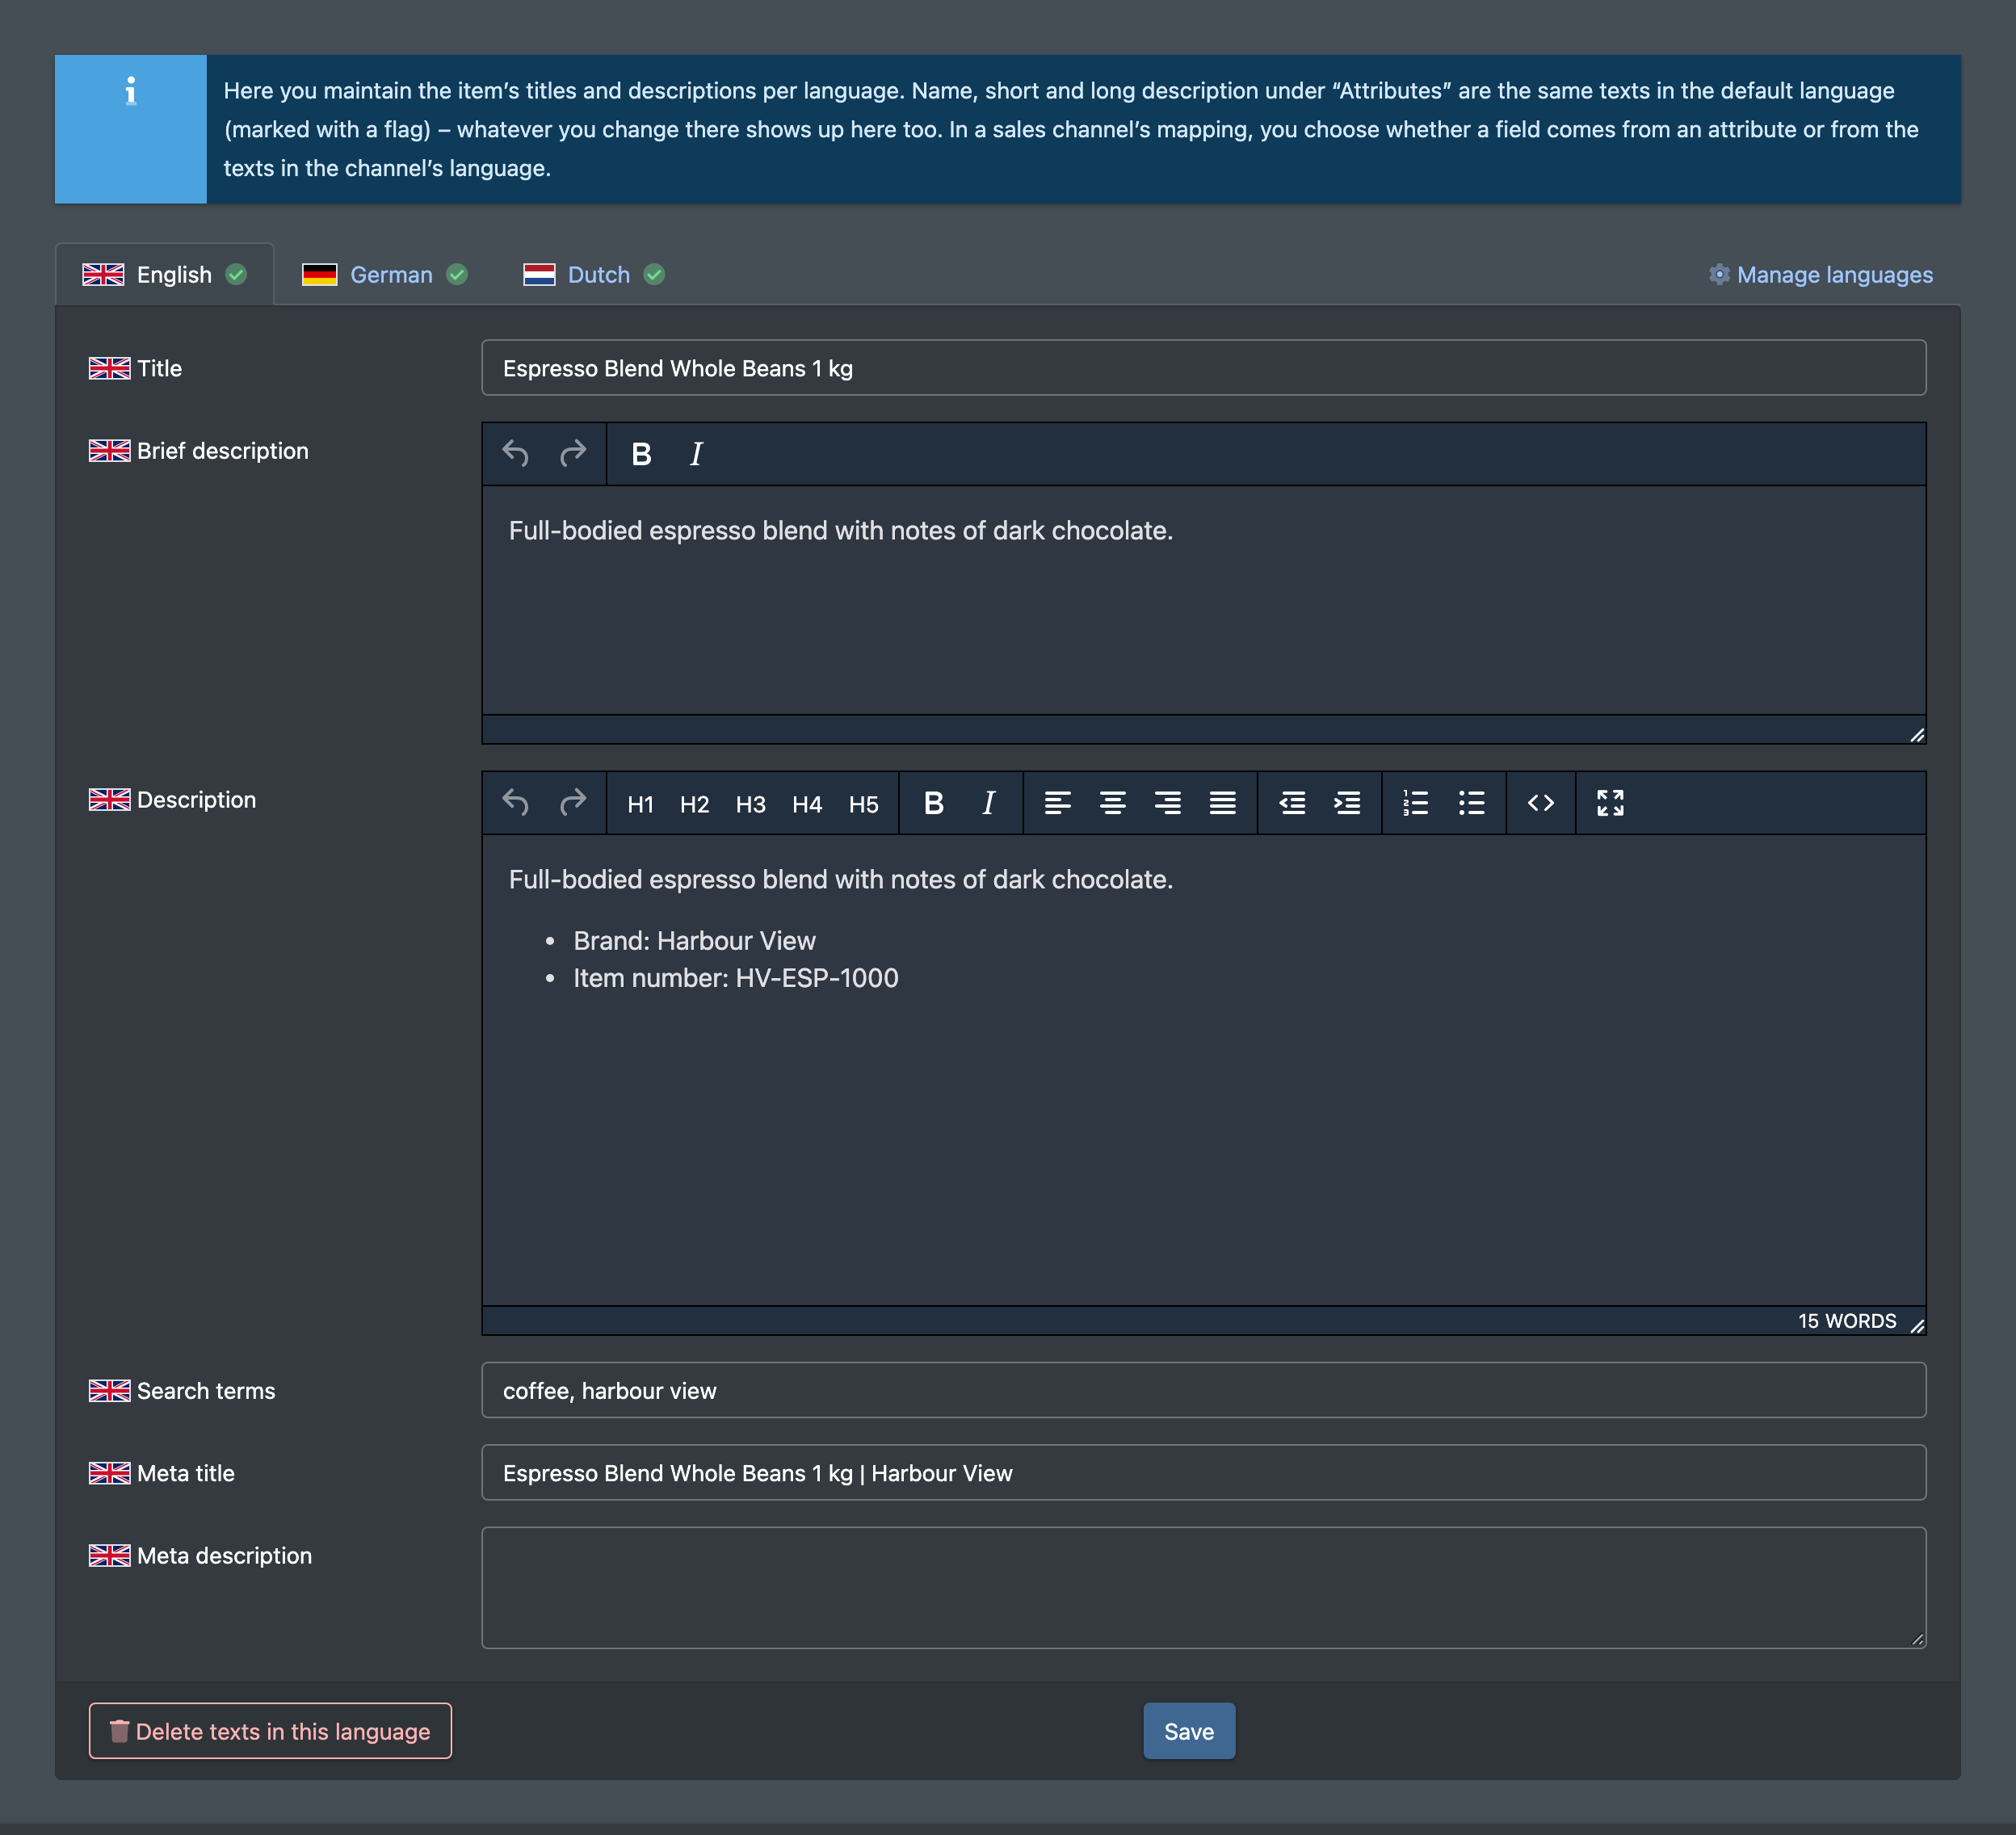Click into the Meta description textarea
Viewport: 2016px width, 1835px height.
(x=1203, y=1587)
